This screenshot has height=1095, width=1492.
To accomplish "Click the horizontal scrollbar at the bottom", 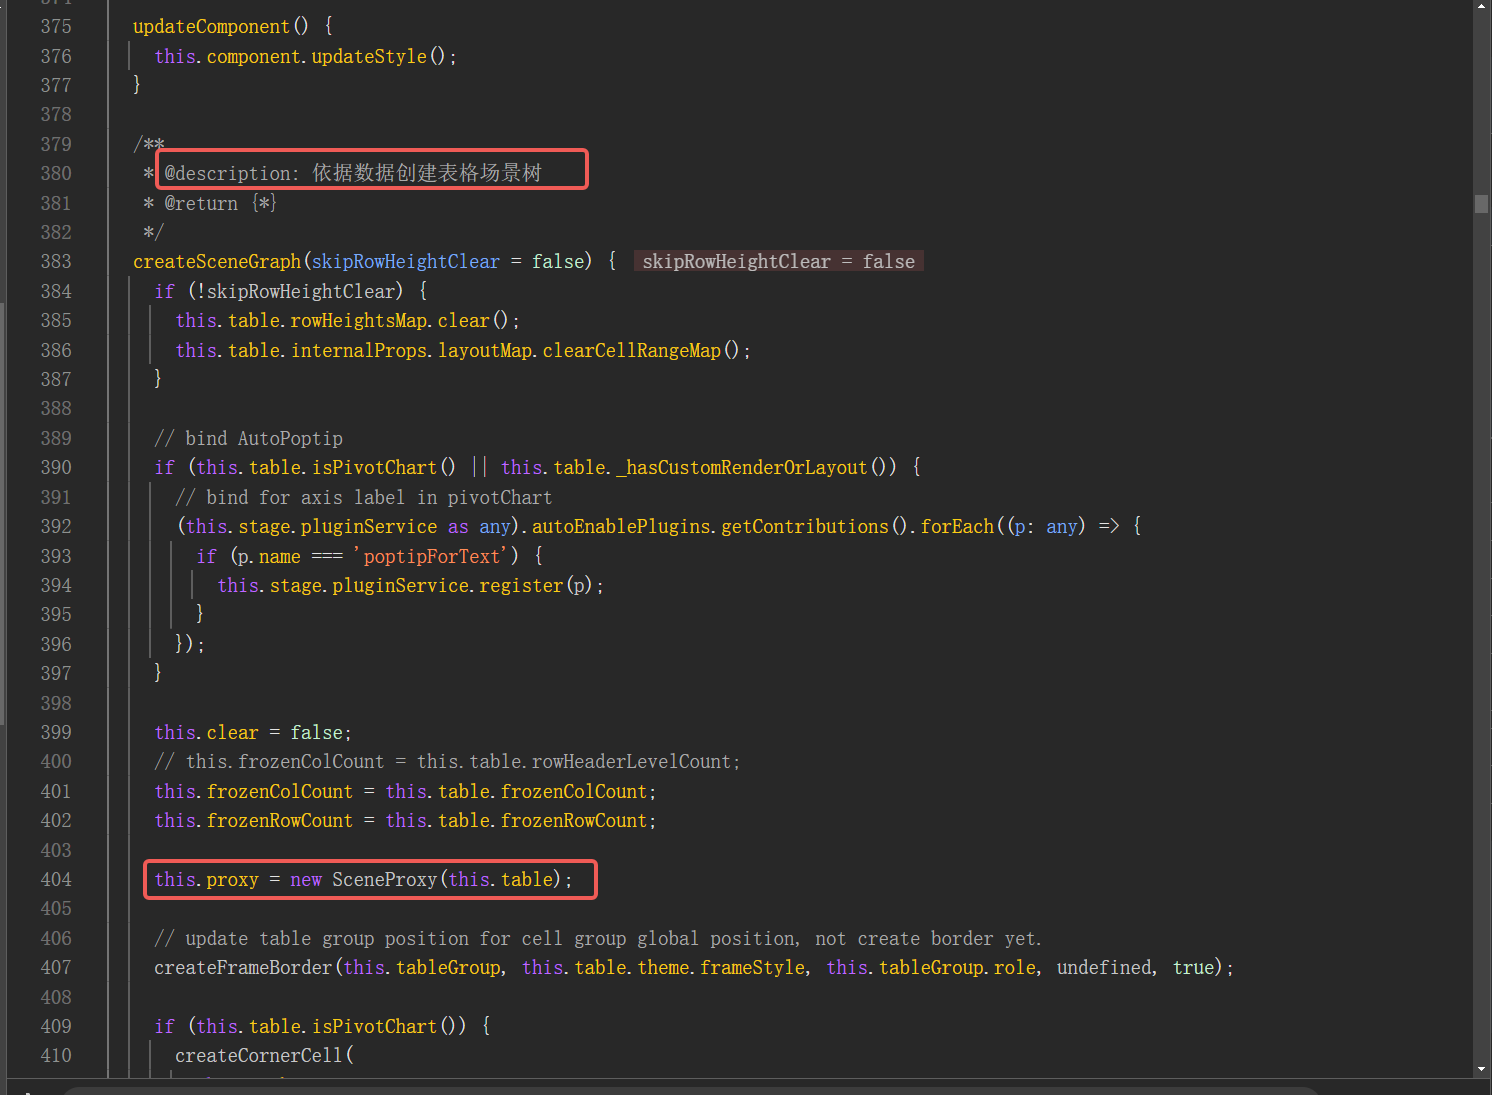I will pyautogui.click(x=690, y=1090).
